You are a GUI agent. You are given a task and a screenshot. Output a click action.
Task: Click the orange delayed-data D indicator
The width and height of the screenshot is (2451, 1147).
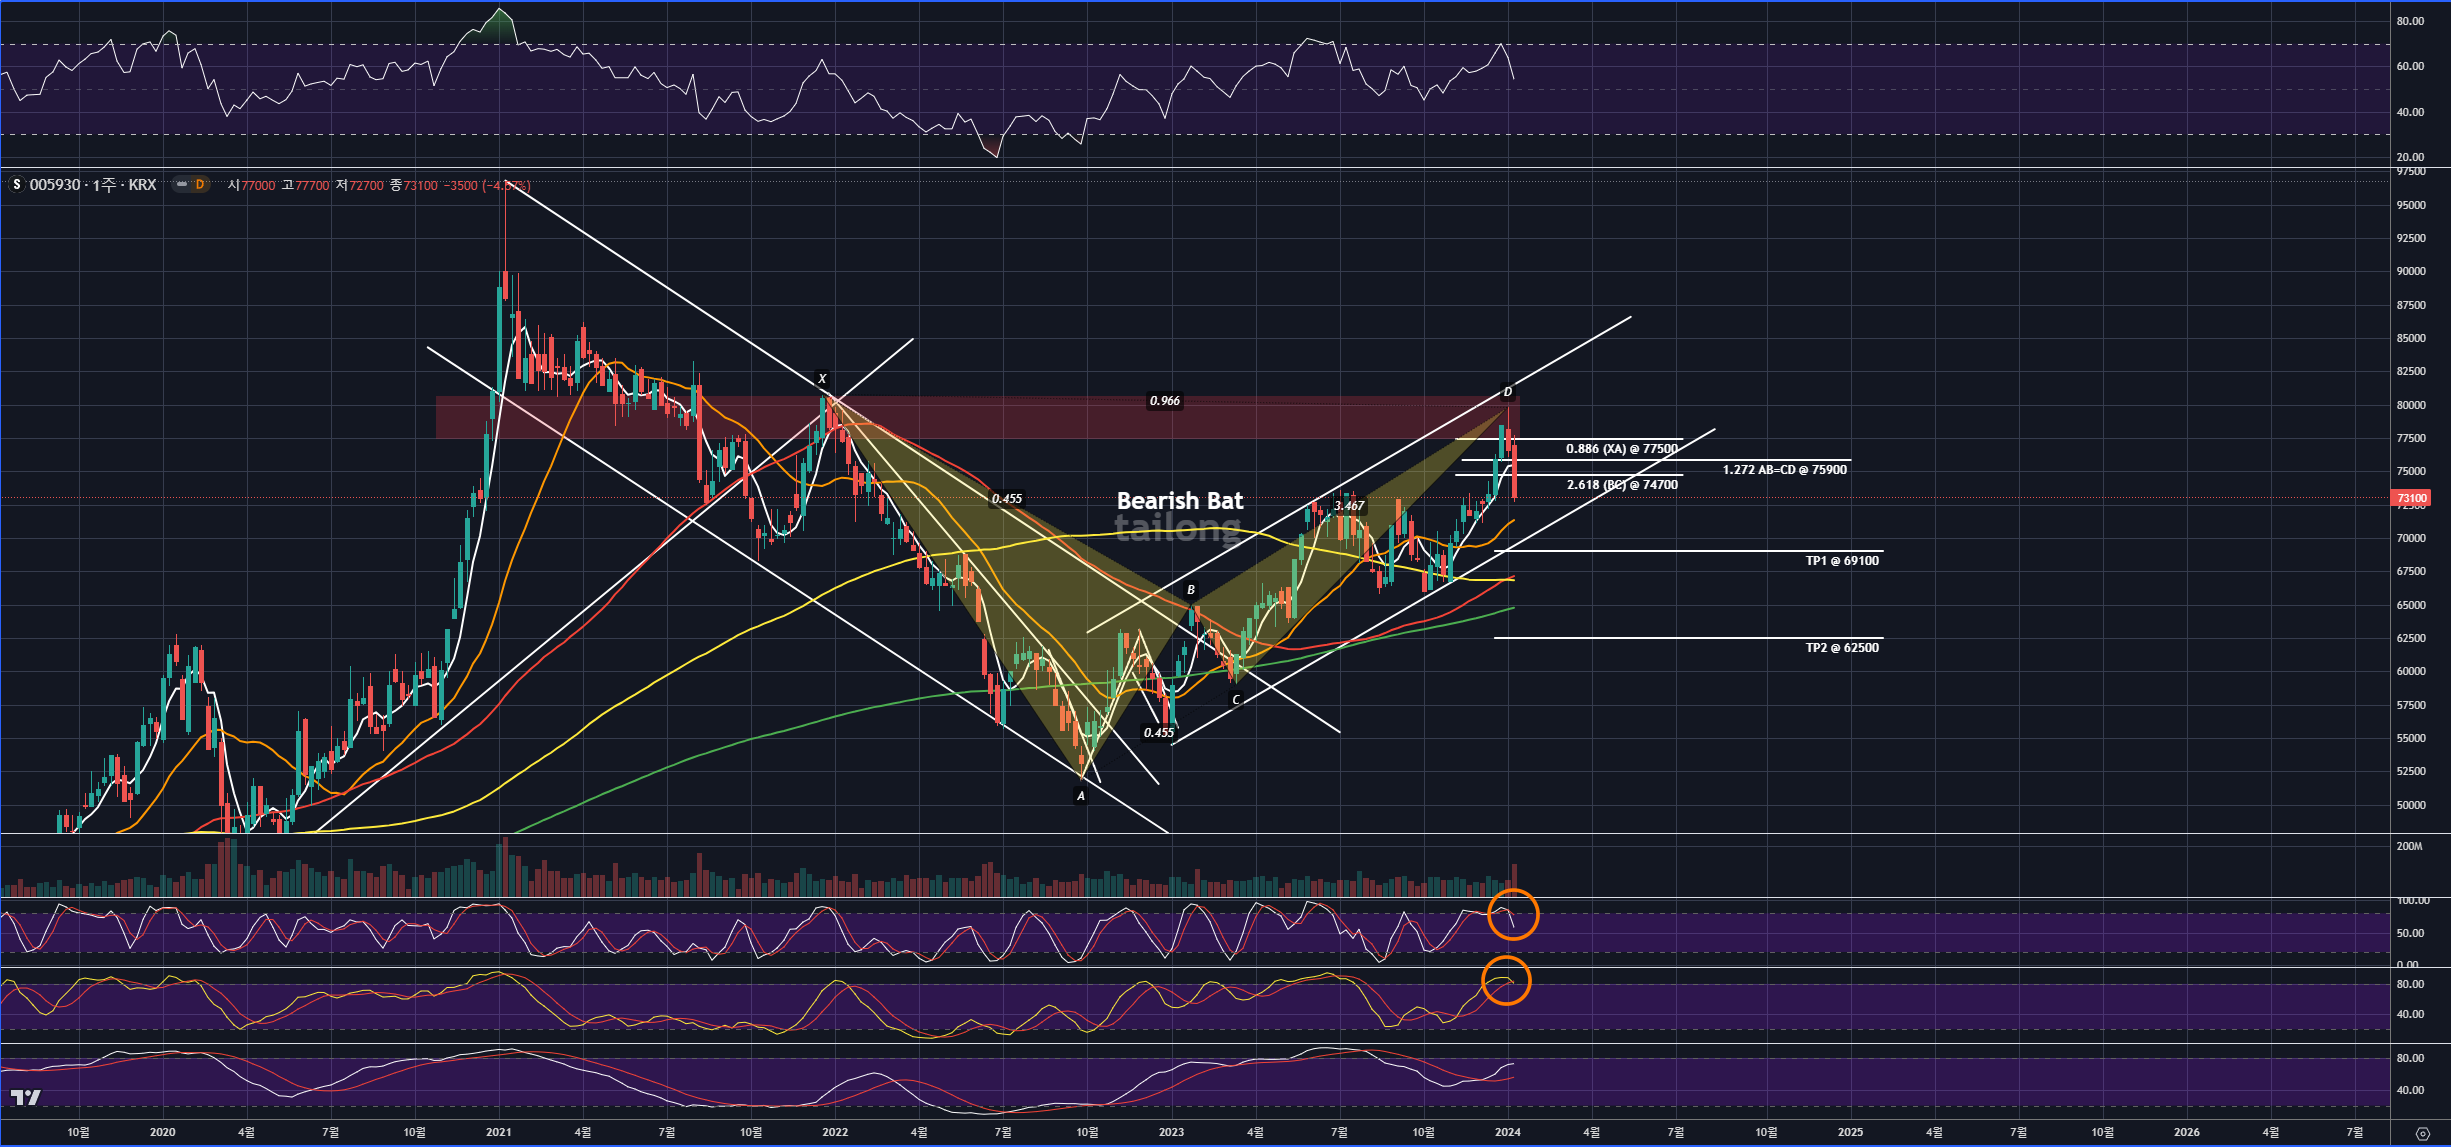tap(199, 185)
